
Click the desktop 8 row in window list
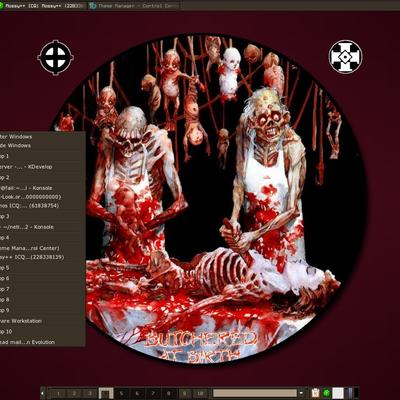pos(43,300)
